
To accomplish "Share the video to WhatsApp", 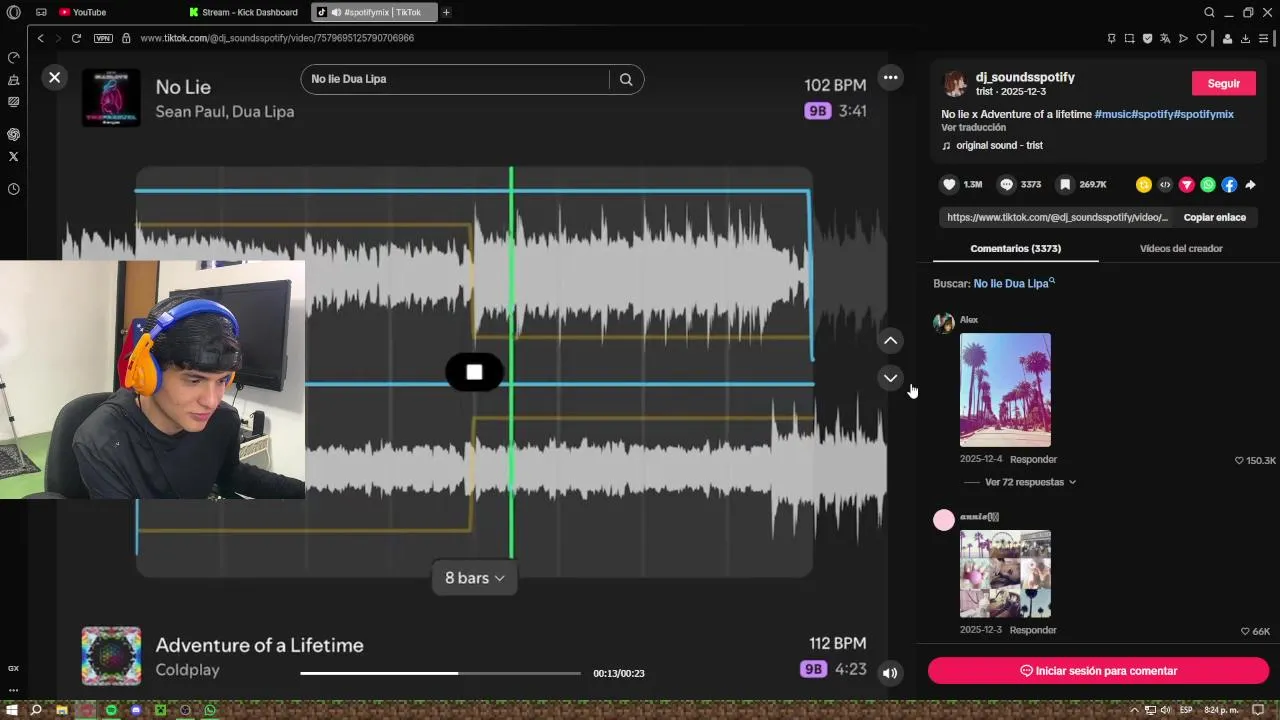I will (x=1208, y=185).
